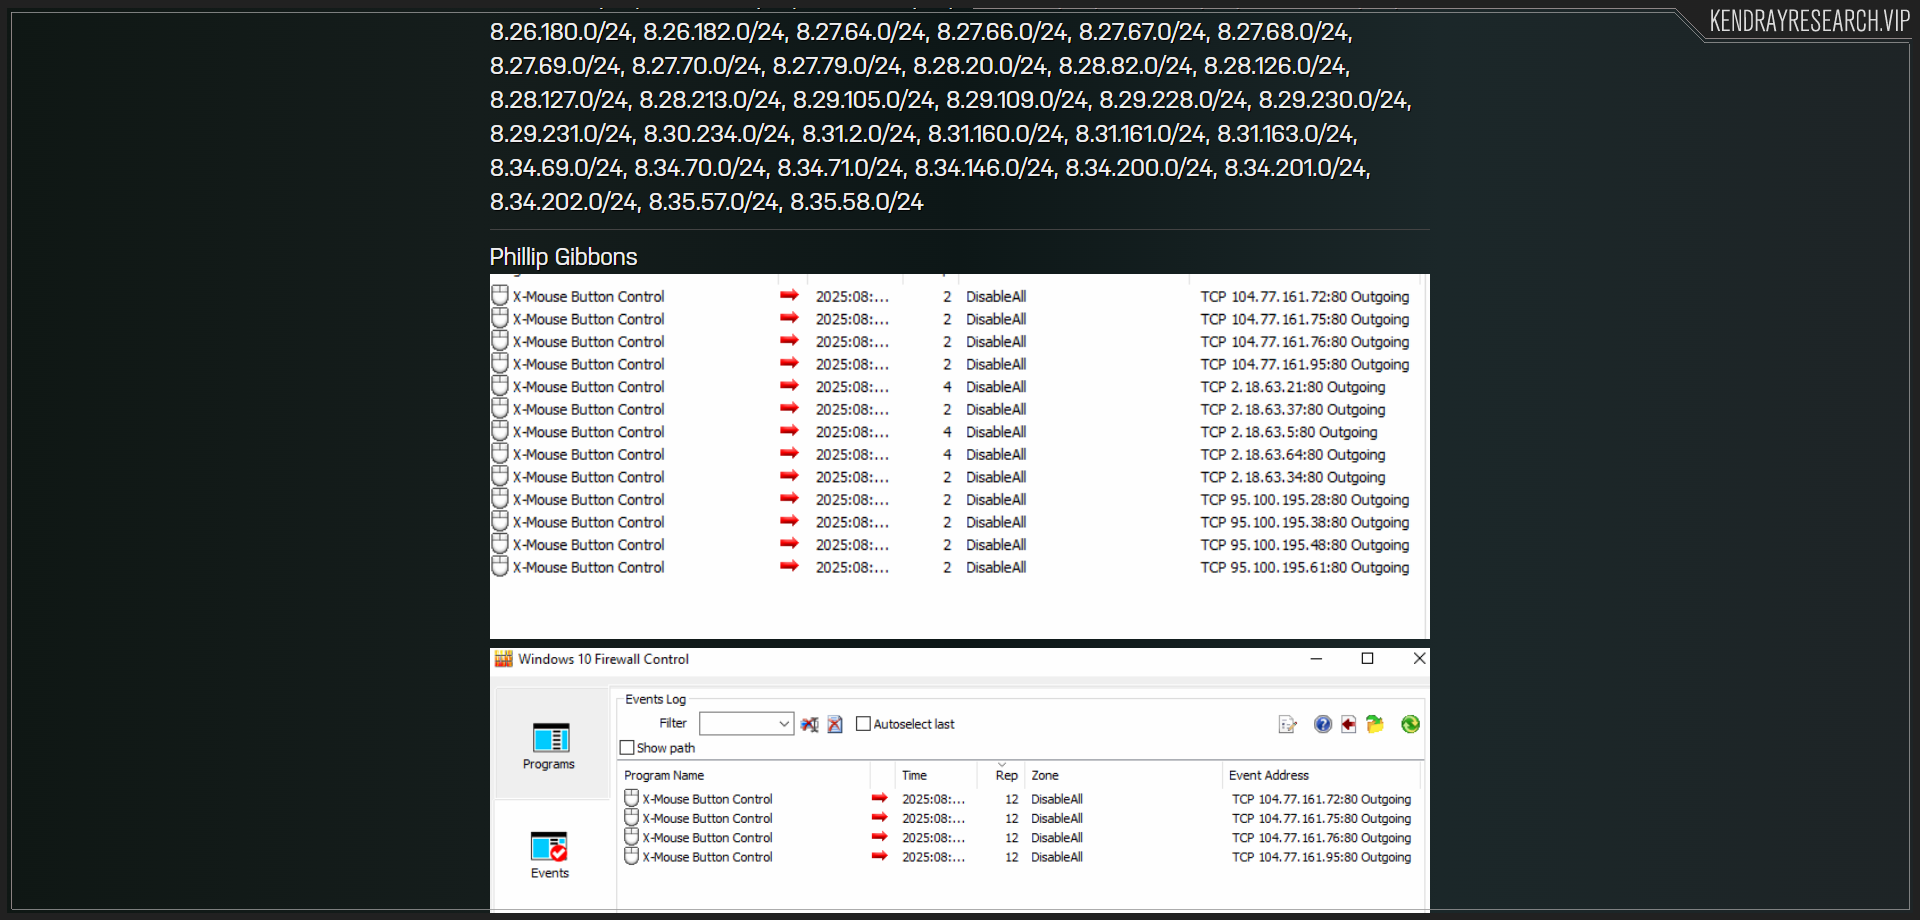Sort by the Program Name column header

tap(664, 775)
